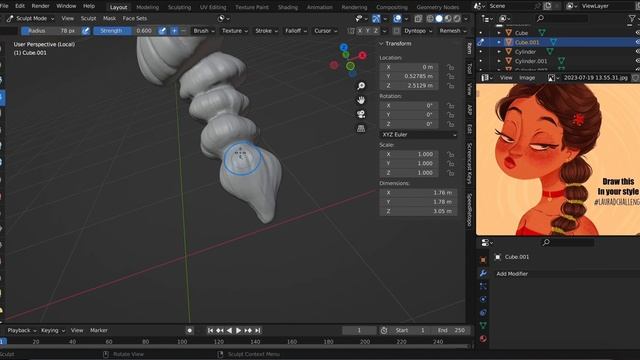Screen dimensions: 640x360
Task: Set brush direction to Add (plus)
Action: click(174, 31)
